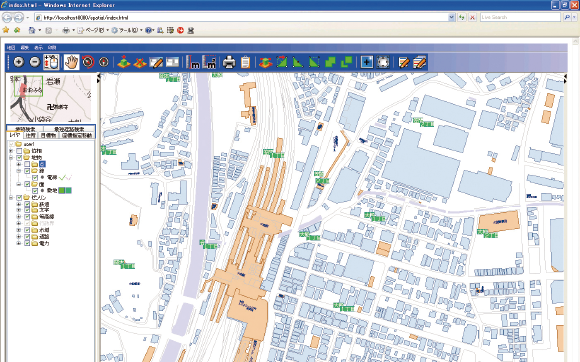
Task: Click the printer icon in map toolbar
Action: pyautogui.click(x=229, y=62)
